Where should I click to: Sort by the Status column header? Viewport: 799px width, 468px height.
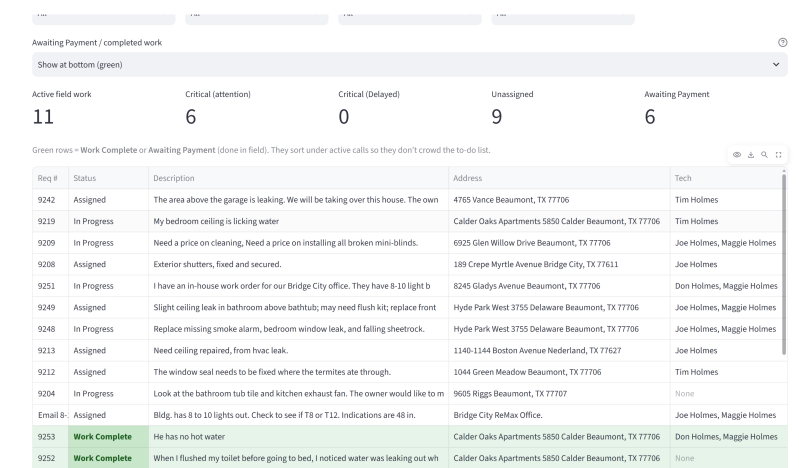tap(109, 178)
